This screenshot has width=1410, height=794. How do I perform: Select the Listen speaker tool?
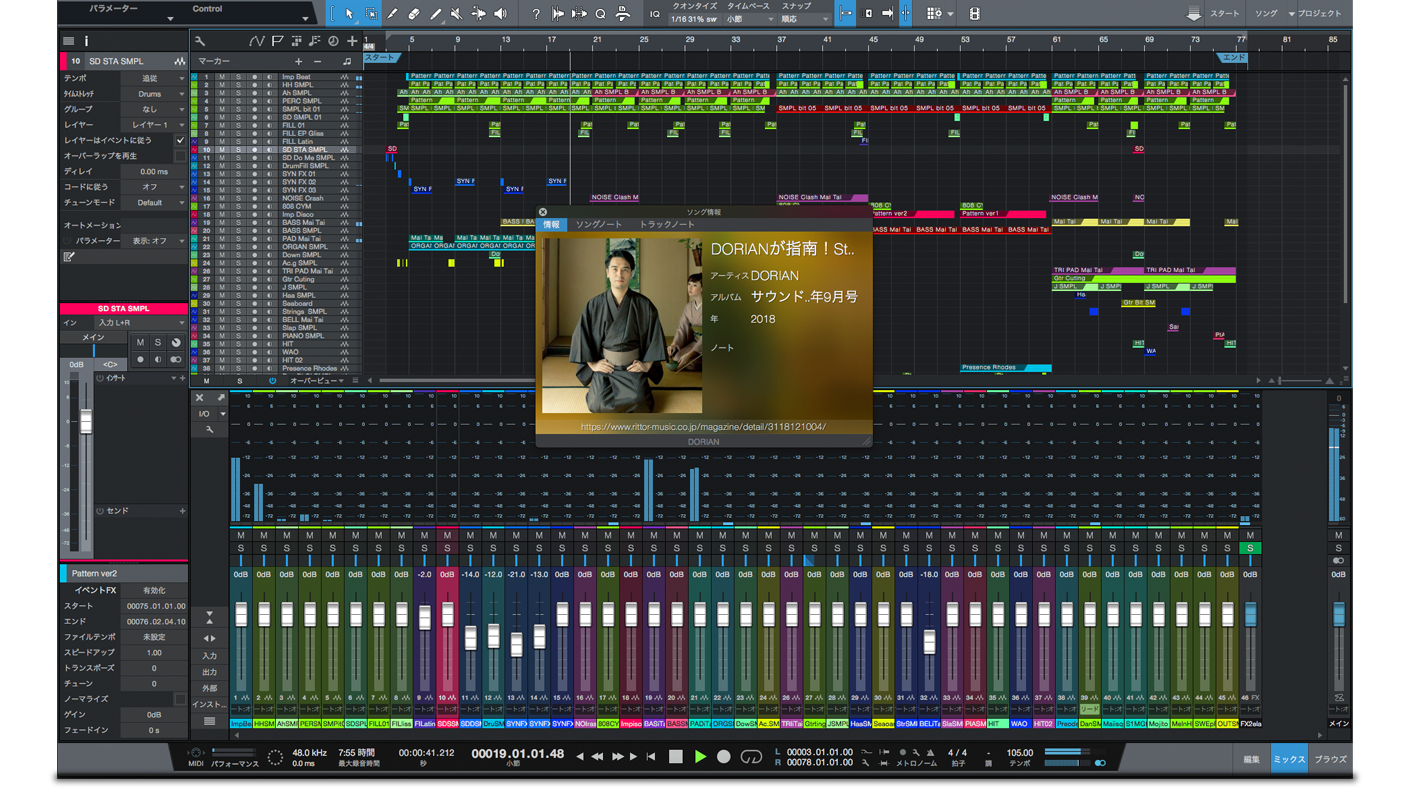pyautogui.click(x=500, y=13)
